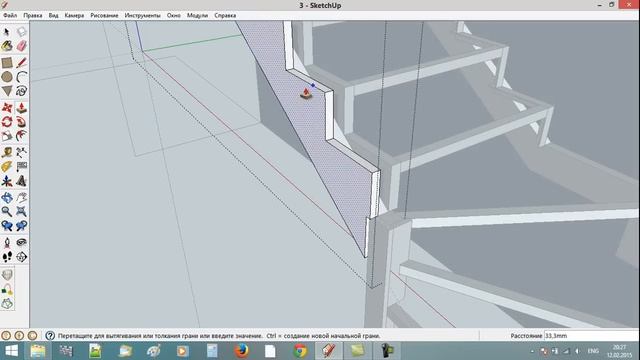The width and height of the screenshot is (640, 360).
Task: Pick the Polygon tool
Action: (7, 91)
